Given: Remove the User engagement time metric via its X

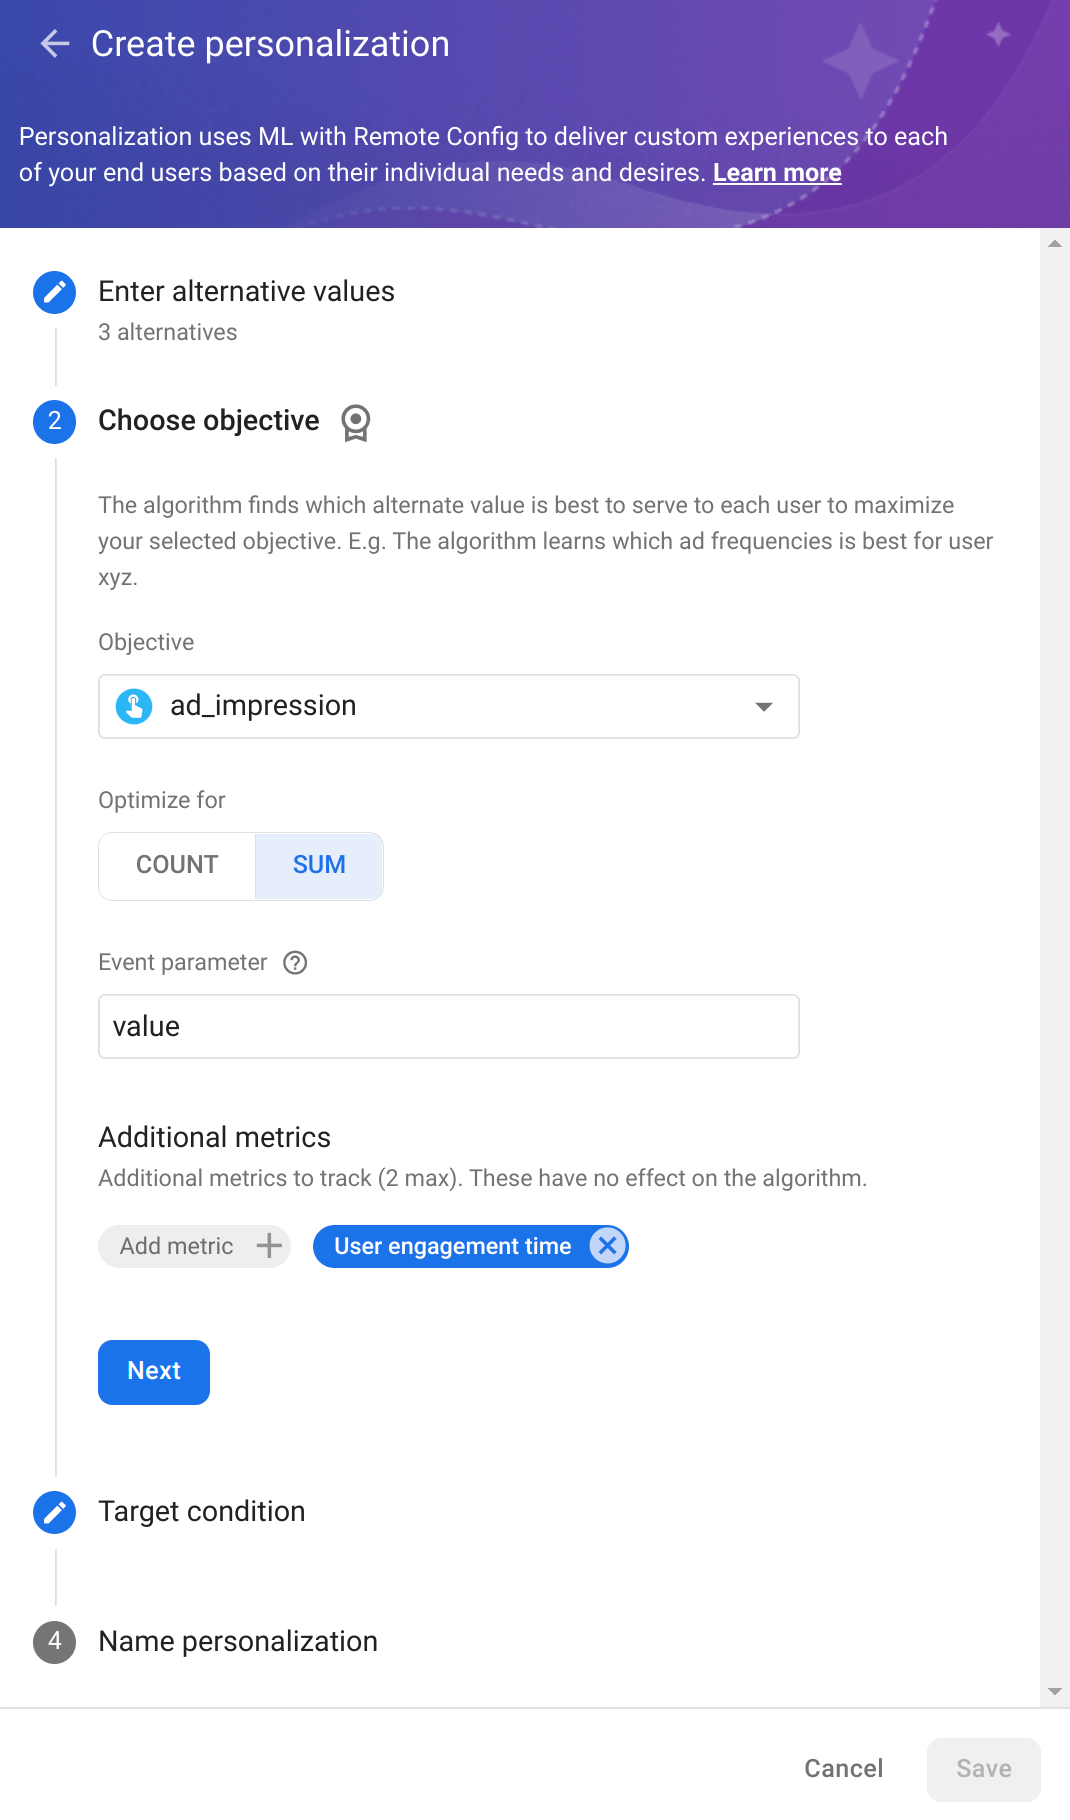Looking at the screenshot, I should (606, 1246).
